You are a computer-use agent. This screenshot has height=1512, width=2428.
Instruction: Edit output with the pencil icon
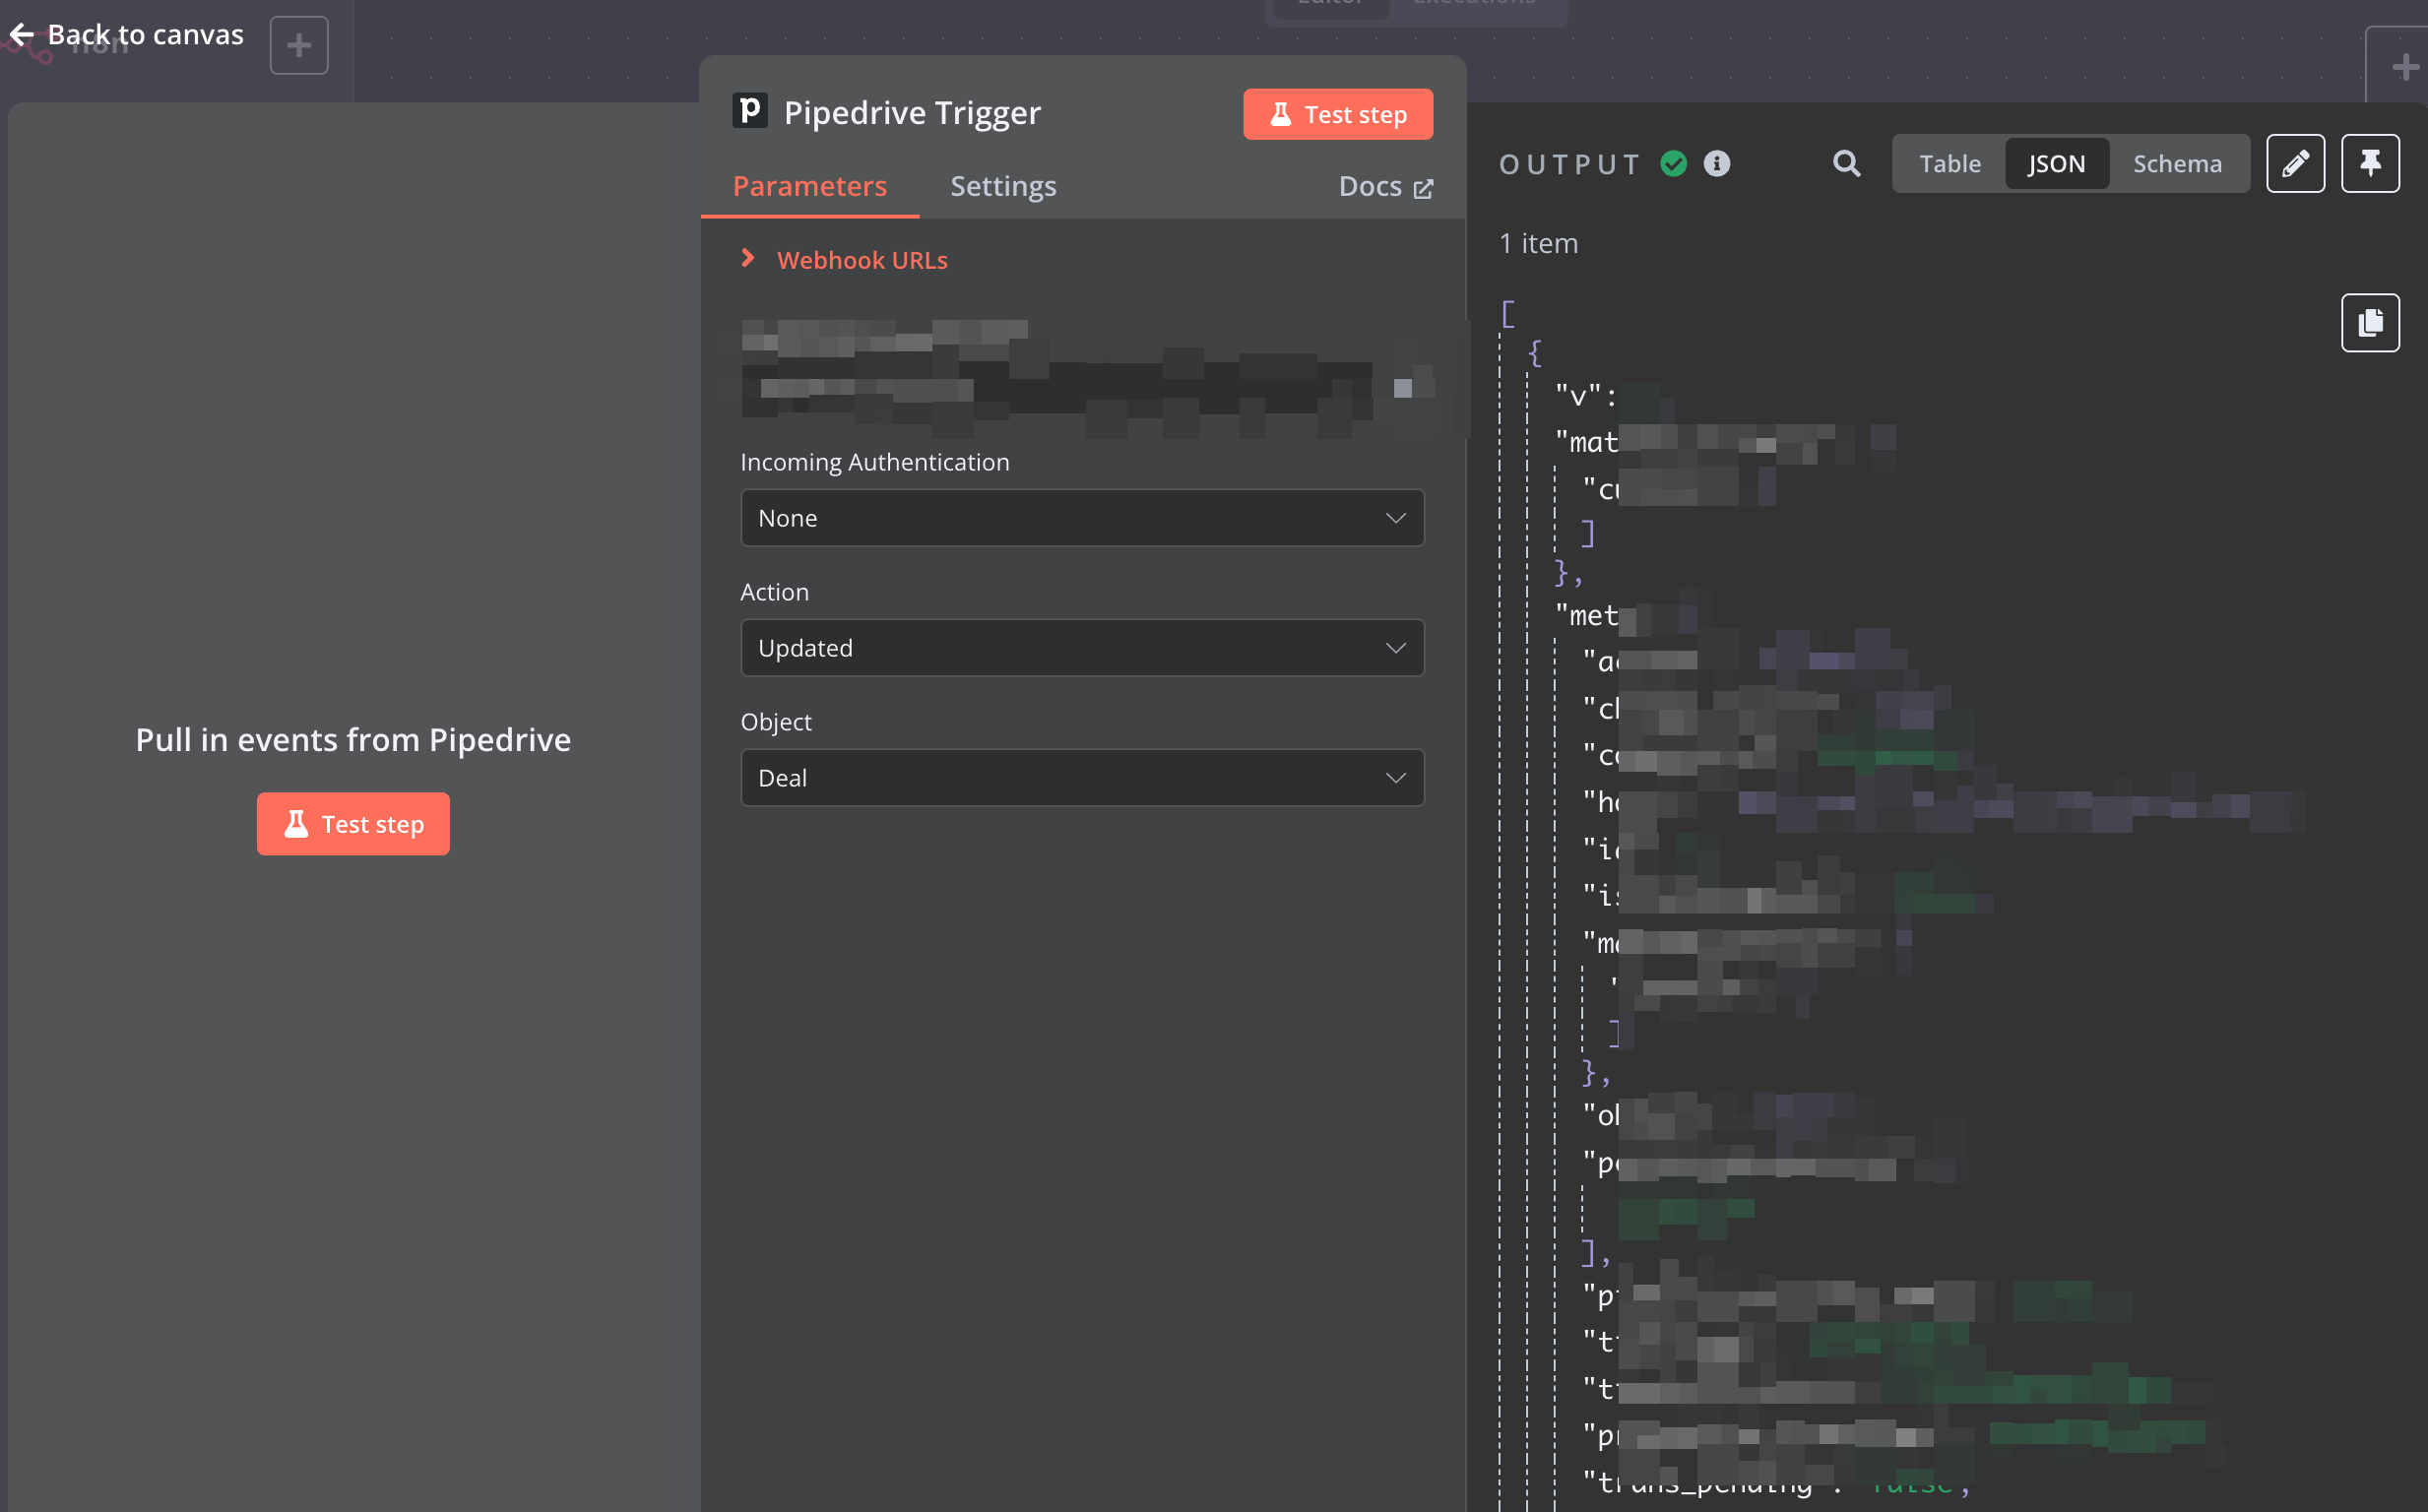(2295, 163)
